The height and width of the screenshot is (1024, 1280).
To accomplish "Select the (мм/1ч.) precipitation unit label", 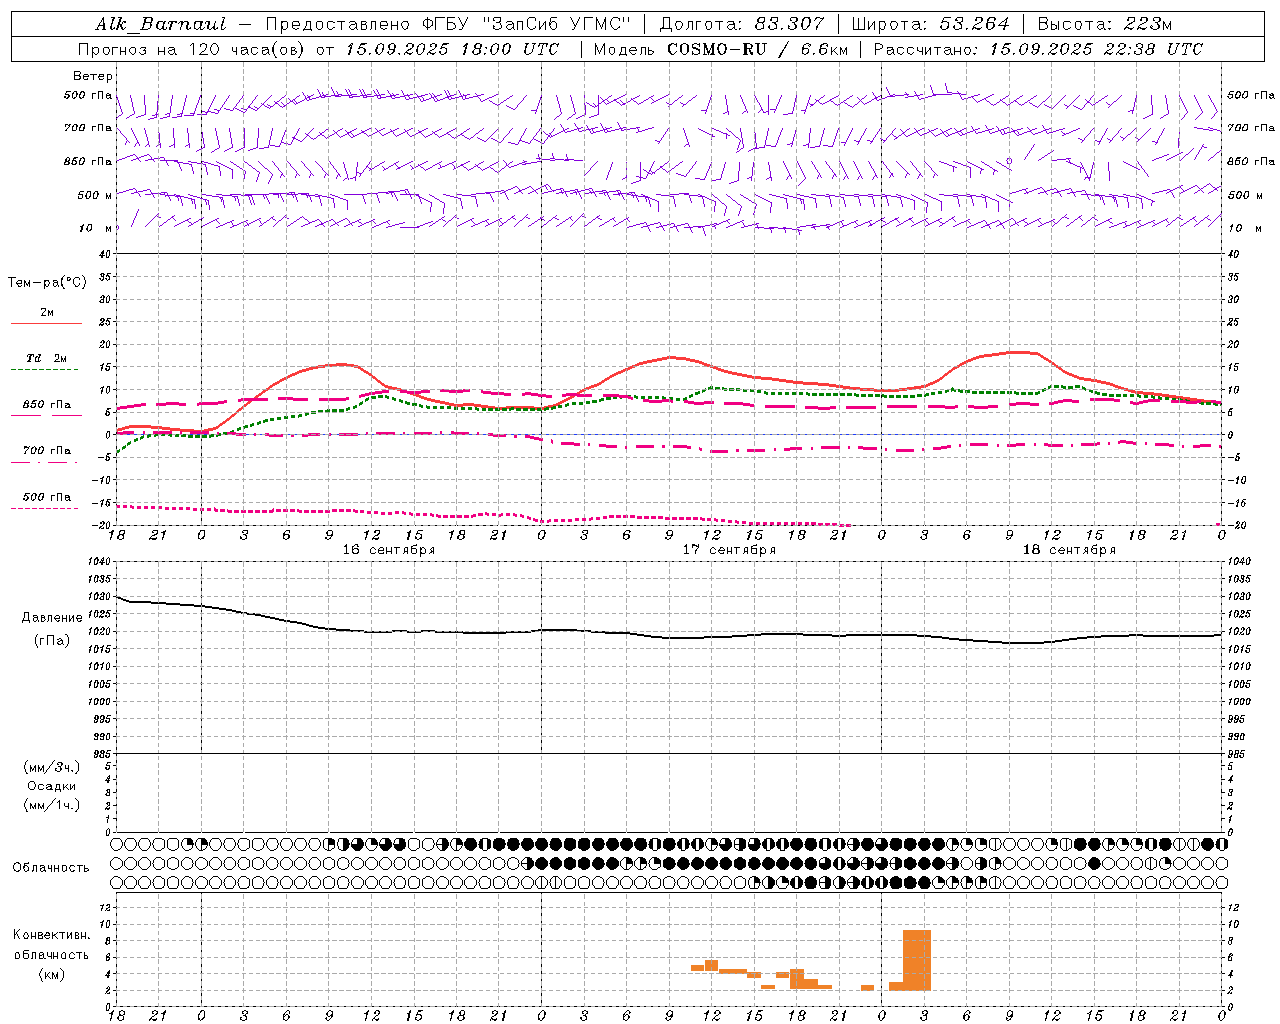I will [x=52, y=805].
